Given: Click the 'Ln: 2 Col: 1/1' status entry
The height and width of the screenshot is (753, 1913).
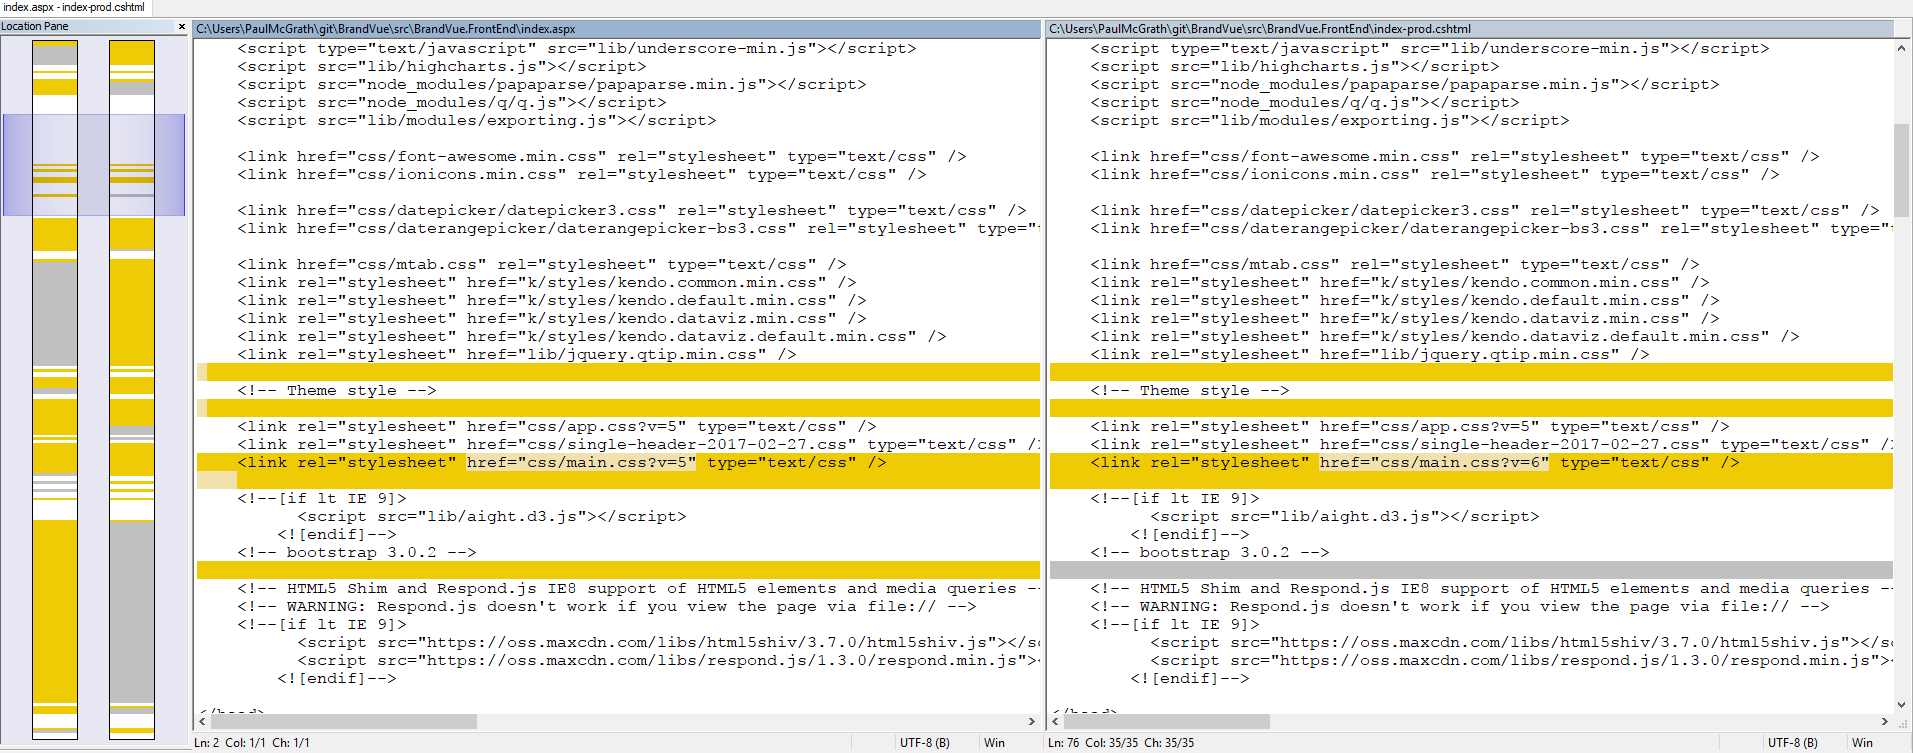Looking at the screenshot, I should (252, 743).
